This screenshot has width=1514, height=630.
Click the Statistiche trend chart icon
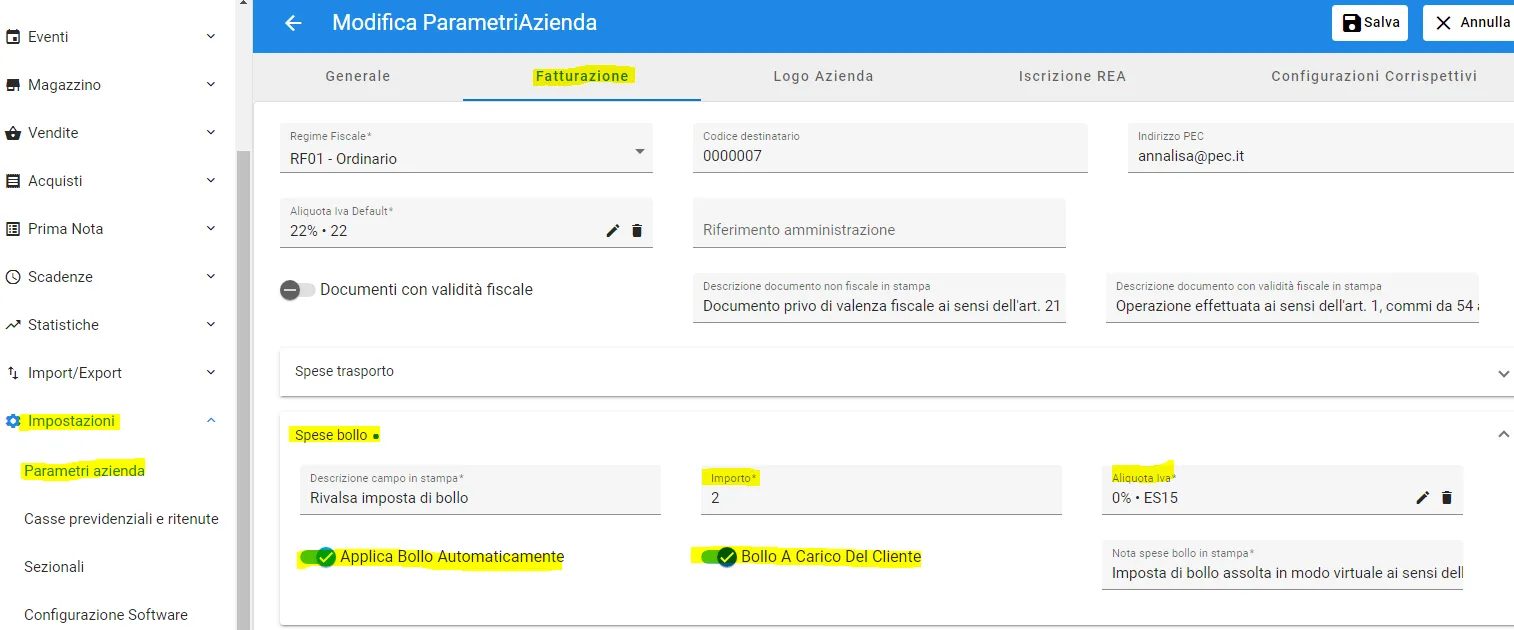13,325
